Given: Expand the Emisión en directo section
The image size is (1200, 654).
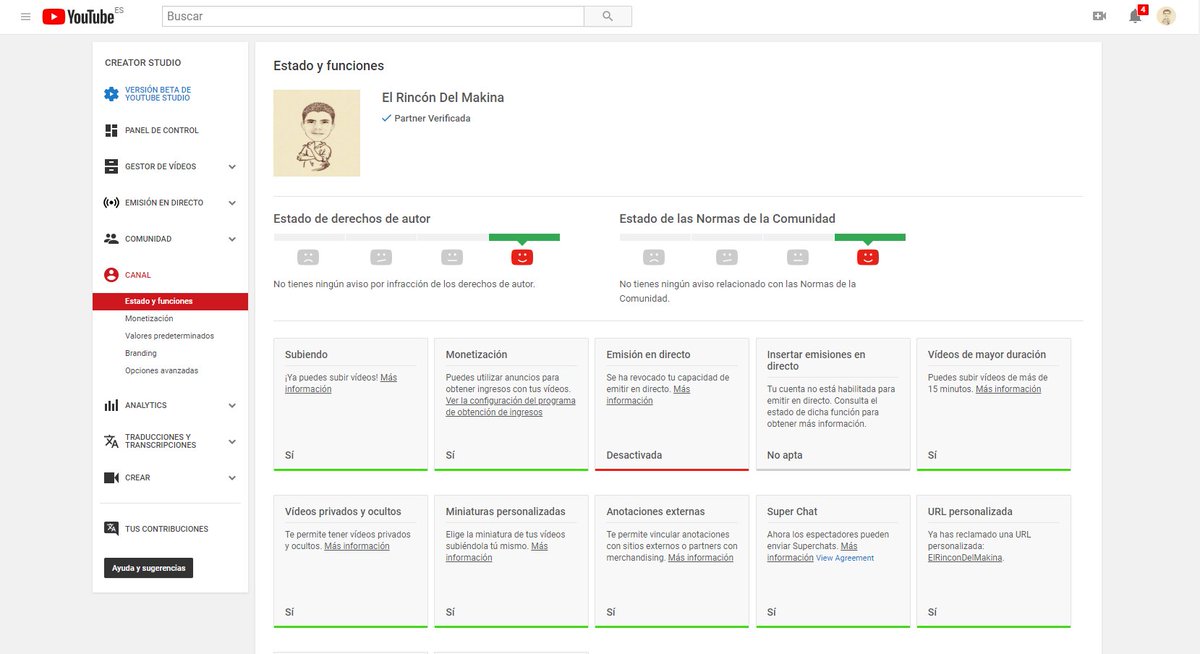Looking at the screenshot, I should (232, 203).
